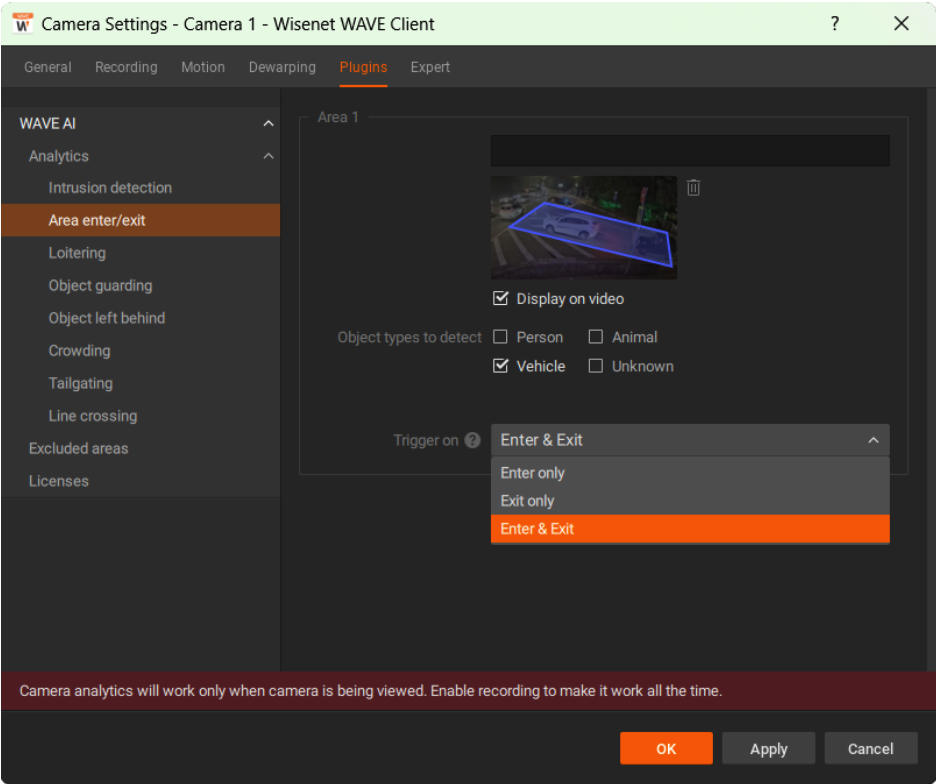Choose Exit only from dropdown list
The image size is (937, 784).
click(x=690, y=501)
